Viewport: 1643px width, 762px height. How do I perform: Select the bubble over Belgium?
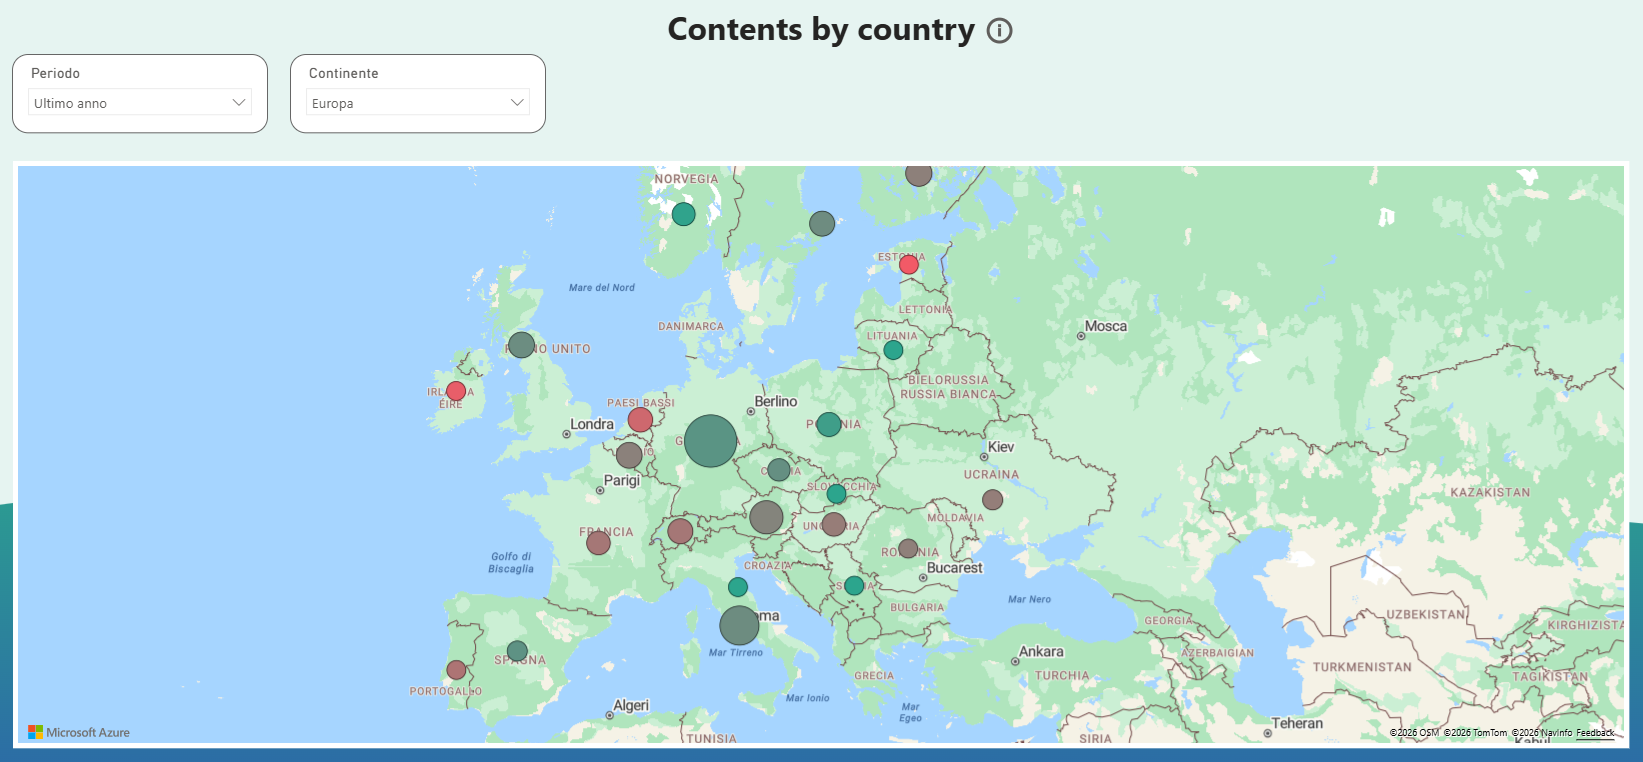tap(629, 456)
